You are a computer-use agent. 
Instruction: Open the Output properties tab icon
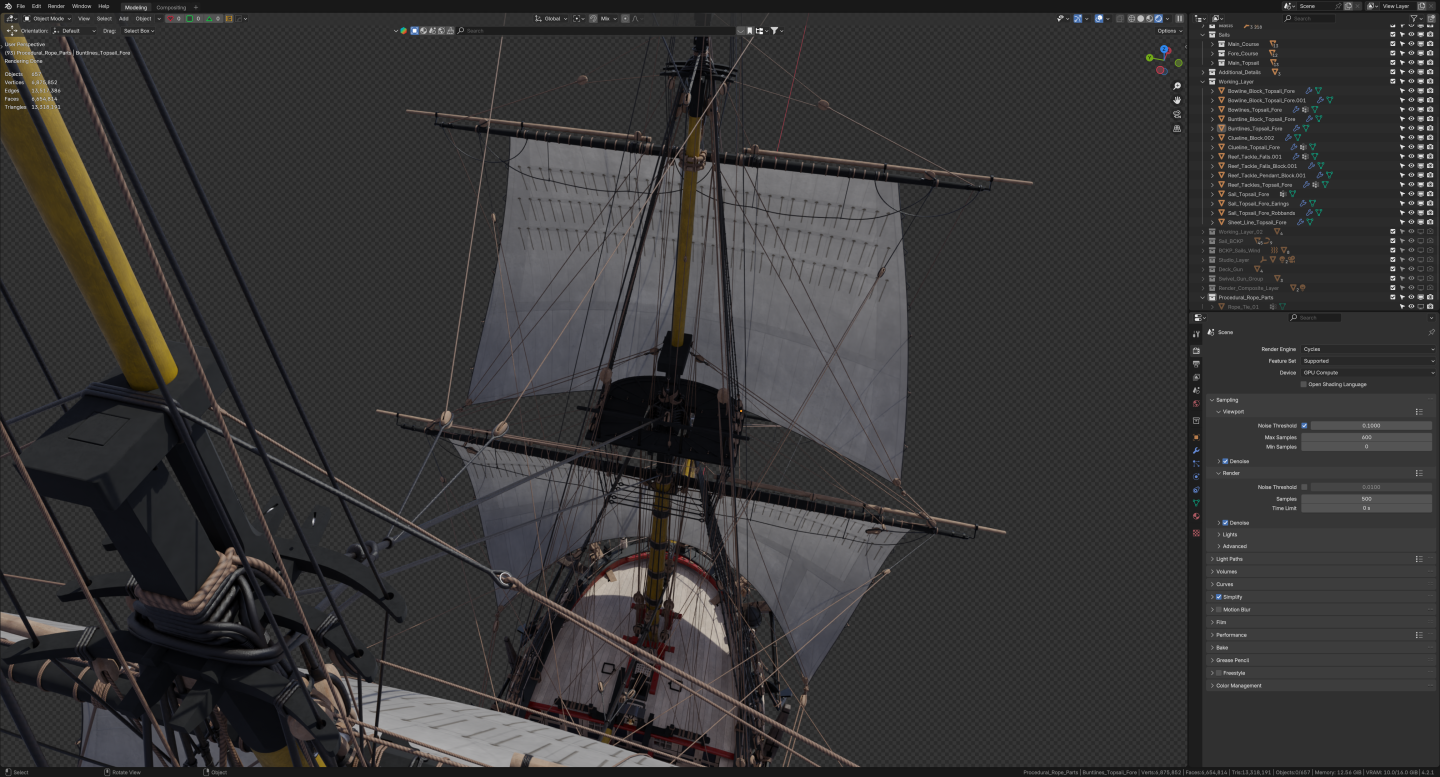1196,364
